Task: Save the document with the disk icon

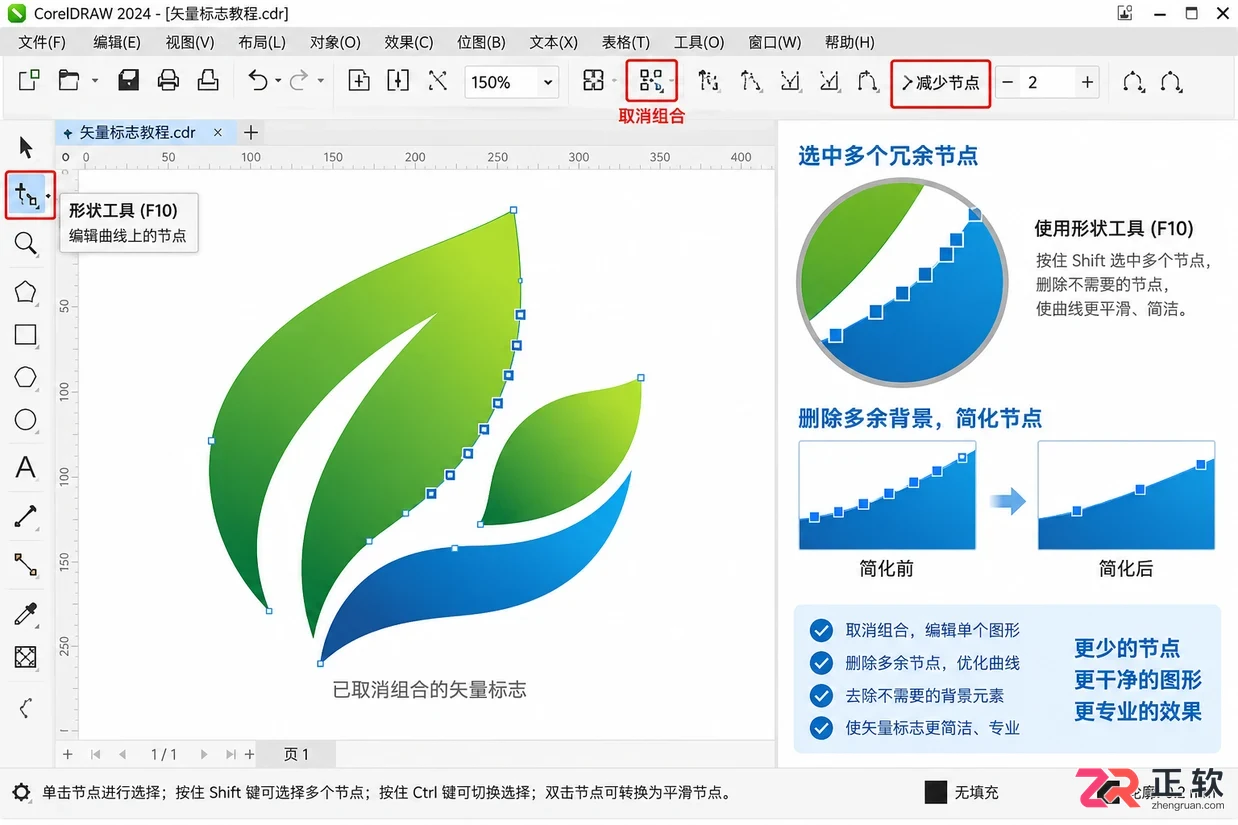Action: coord(129,81)
